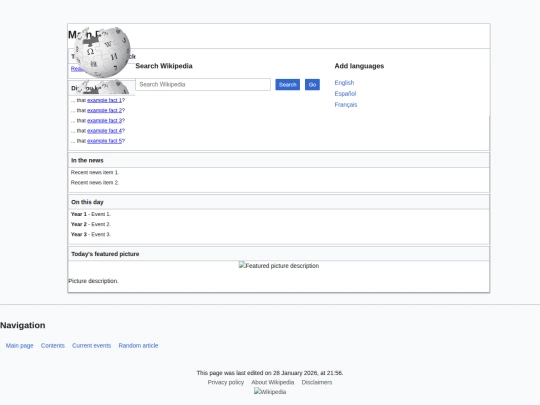Click the Year 2 - Event 2 entry
This screenshot has height=405, width=540.
click(x=91, y=224)
